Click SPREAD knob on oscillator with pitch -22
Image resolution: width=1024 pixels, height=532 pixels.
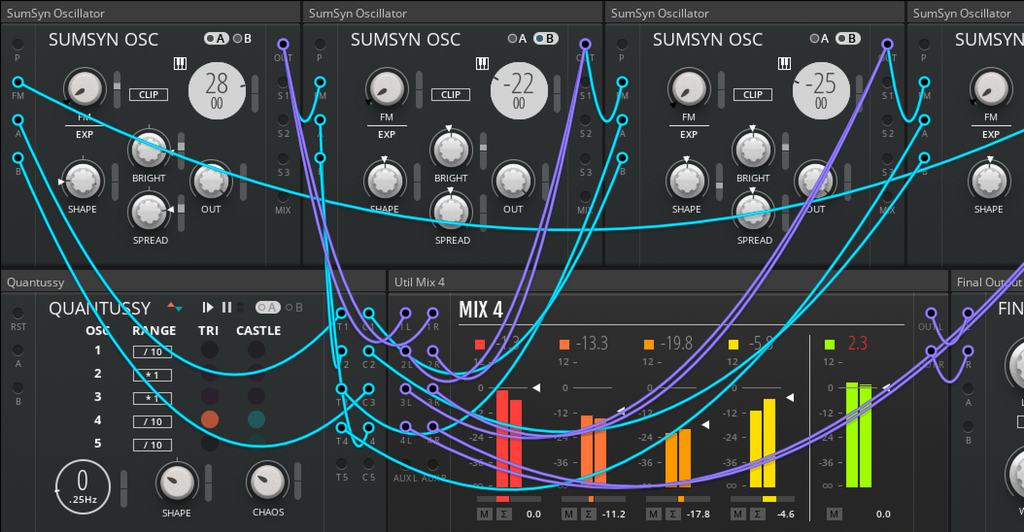coord(451,211)
